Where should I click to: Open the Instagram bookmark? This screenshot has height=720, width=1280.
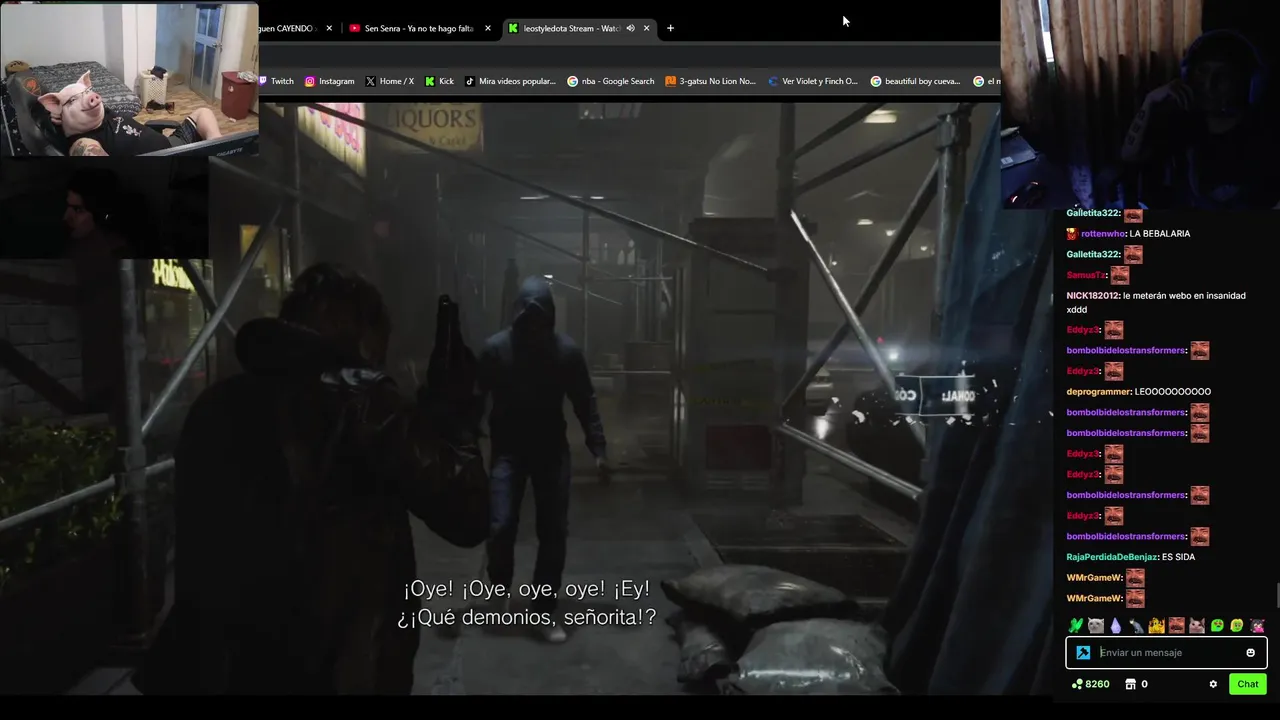330,81
